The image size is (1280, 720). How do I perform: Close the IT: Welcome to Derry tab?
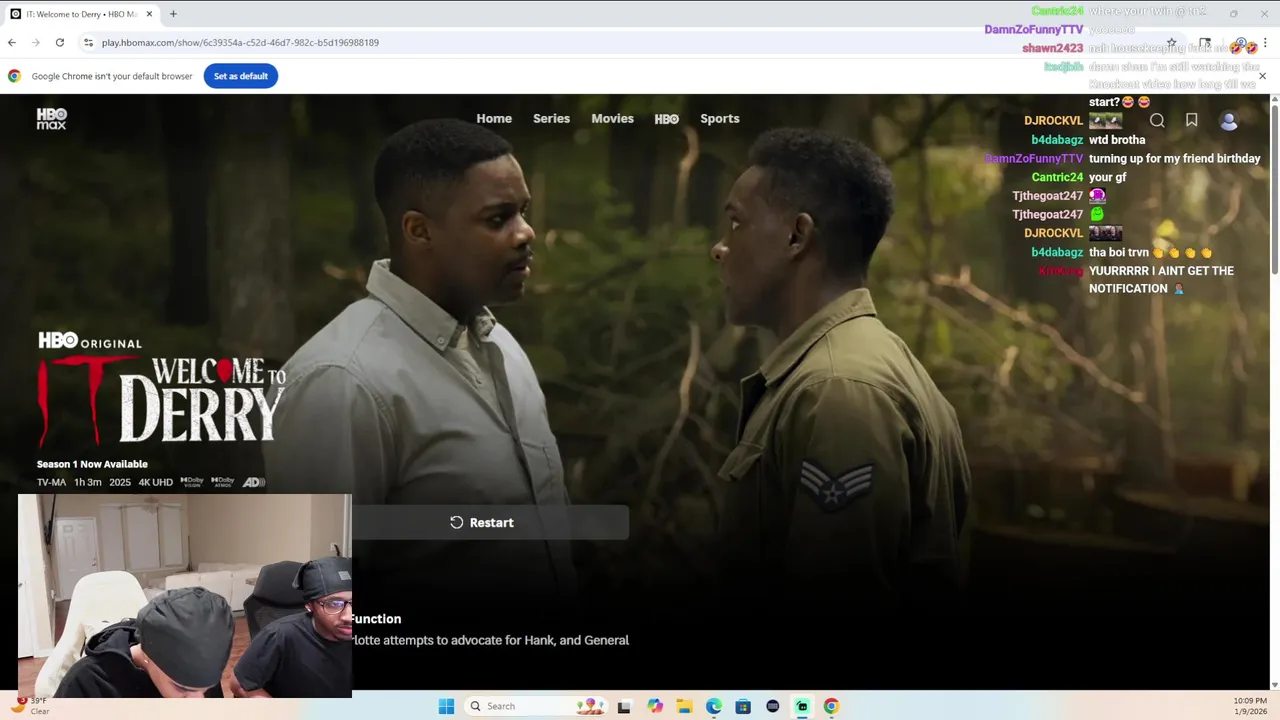(x=150, y=14)
